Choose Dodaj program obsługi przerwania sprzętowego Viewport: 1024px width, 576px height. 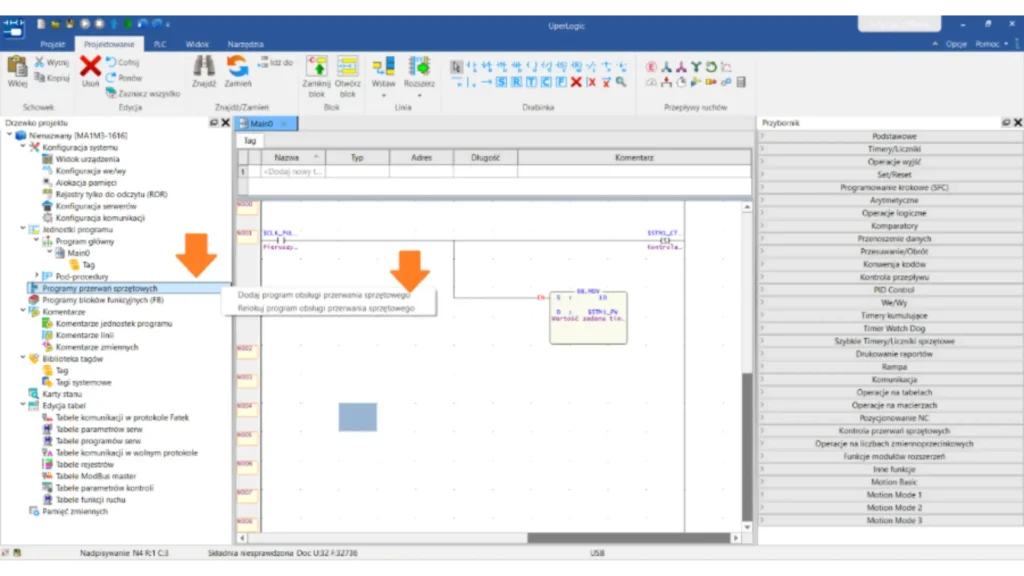tap(324, 295)
